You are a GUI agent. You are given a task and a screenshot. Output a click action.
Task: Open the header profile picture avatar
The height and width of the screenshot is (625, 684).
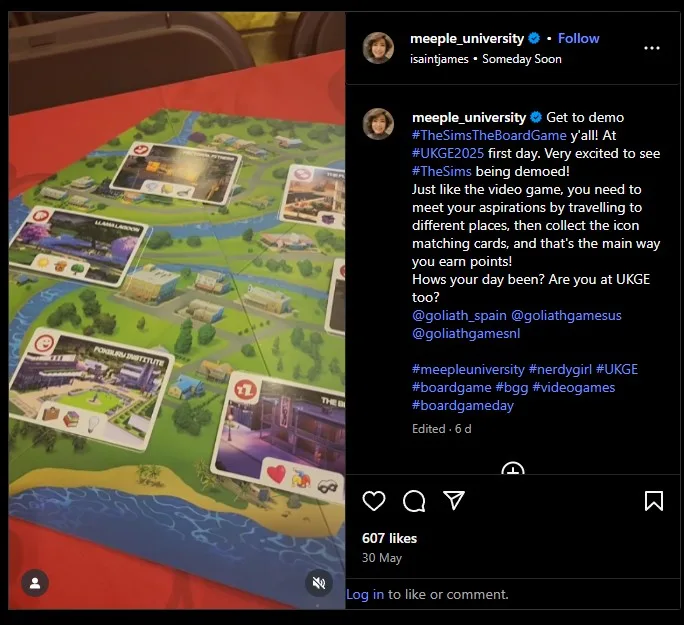click(x=378, y=48)
